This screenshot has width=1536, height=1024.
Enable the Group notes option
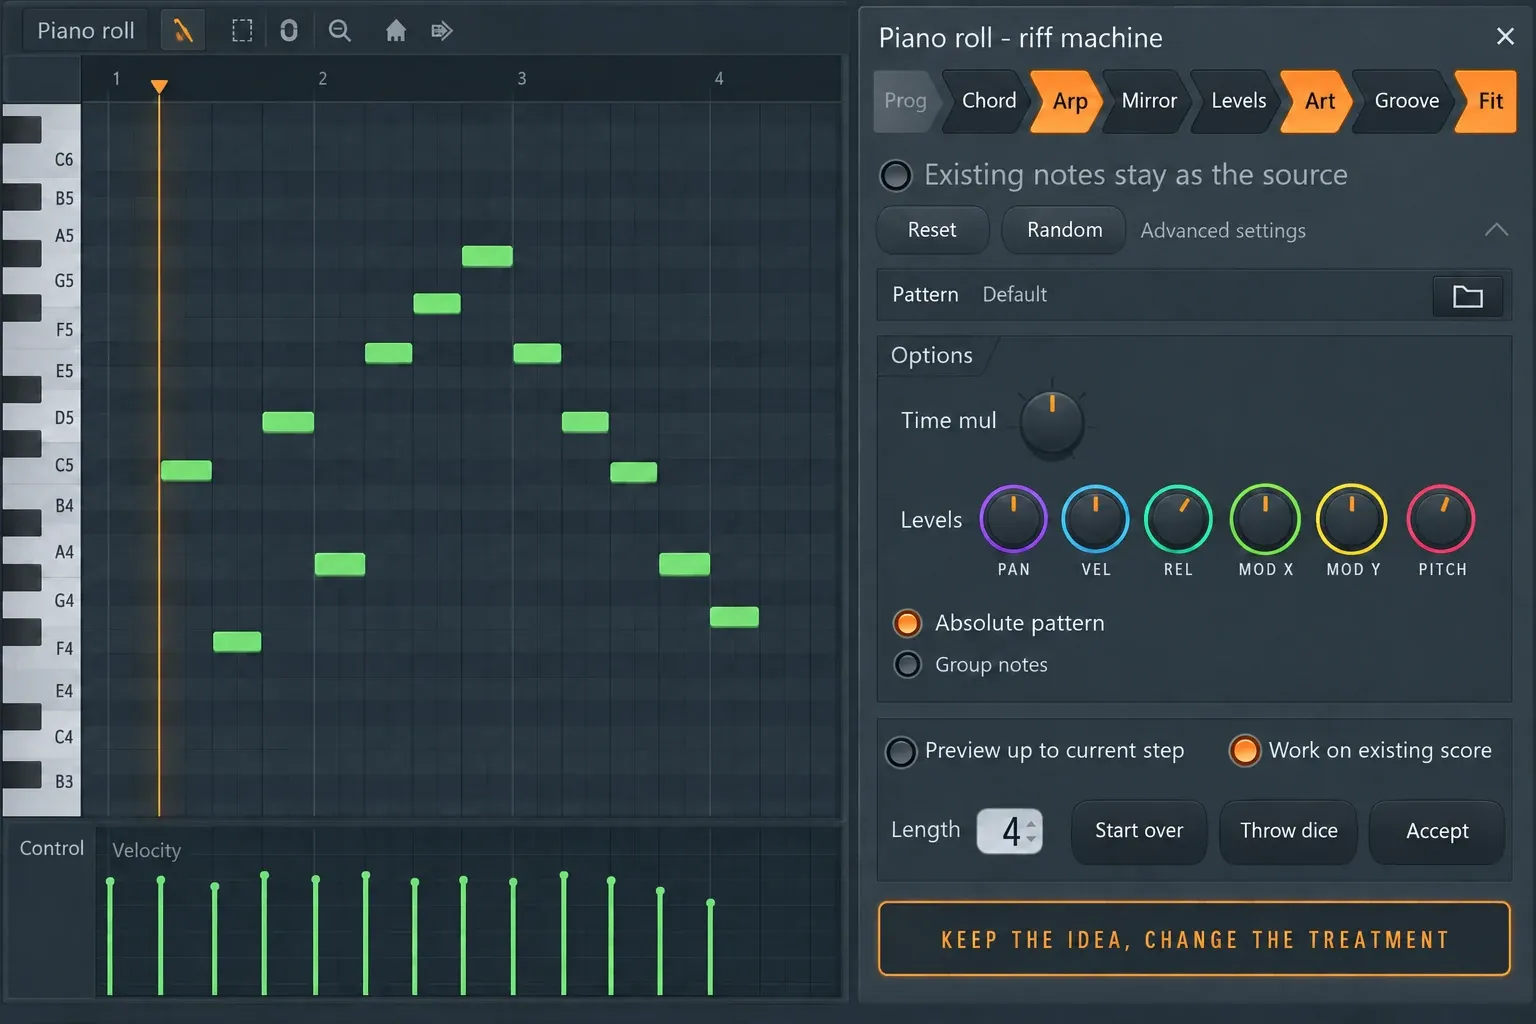tap(907, 665)
